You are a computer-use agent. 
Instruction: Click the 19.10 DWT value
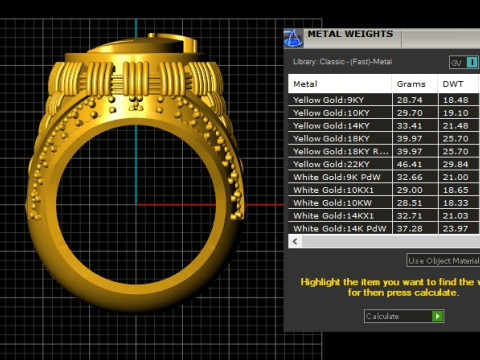coord(456,113)
